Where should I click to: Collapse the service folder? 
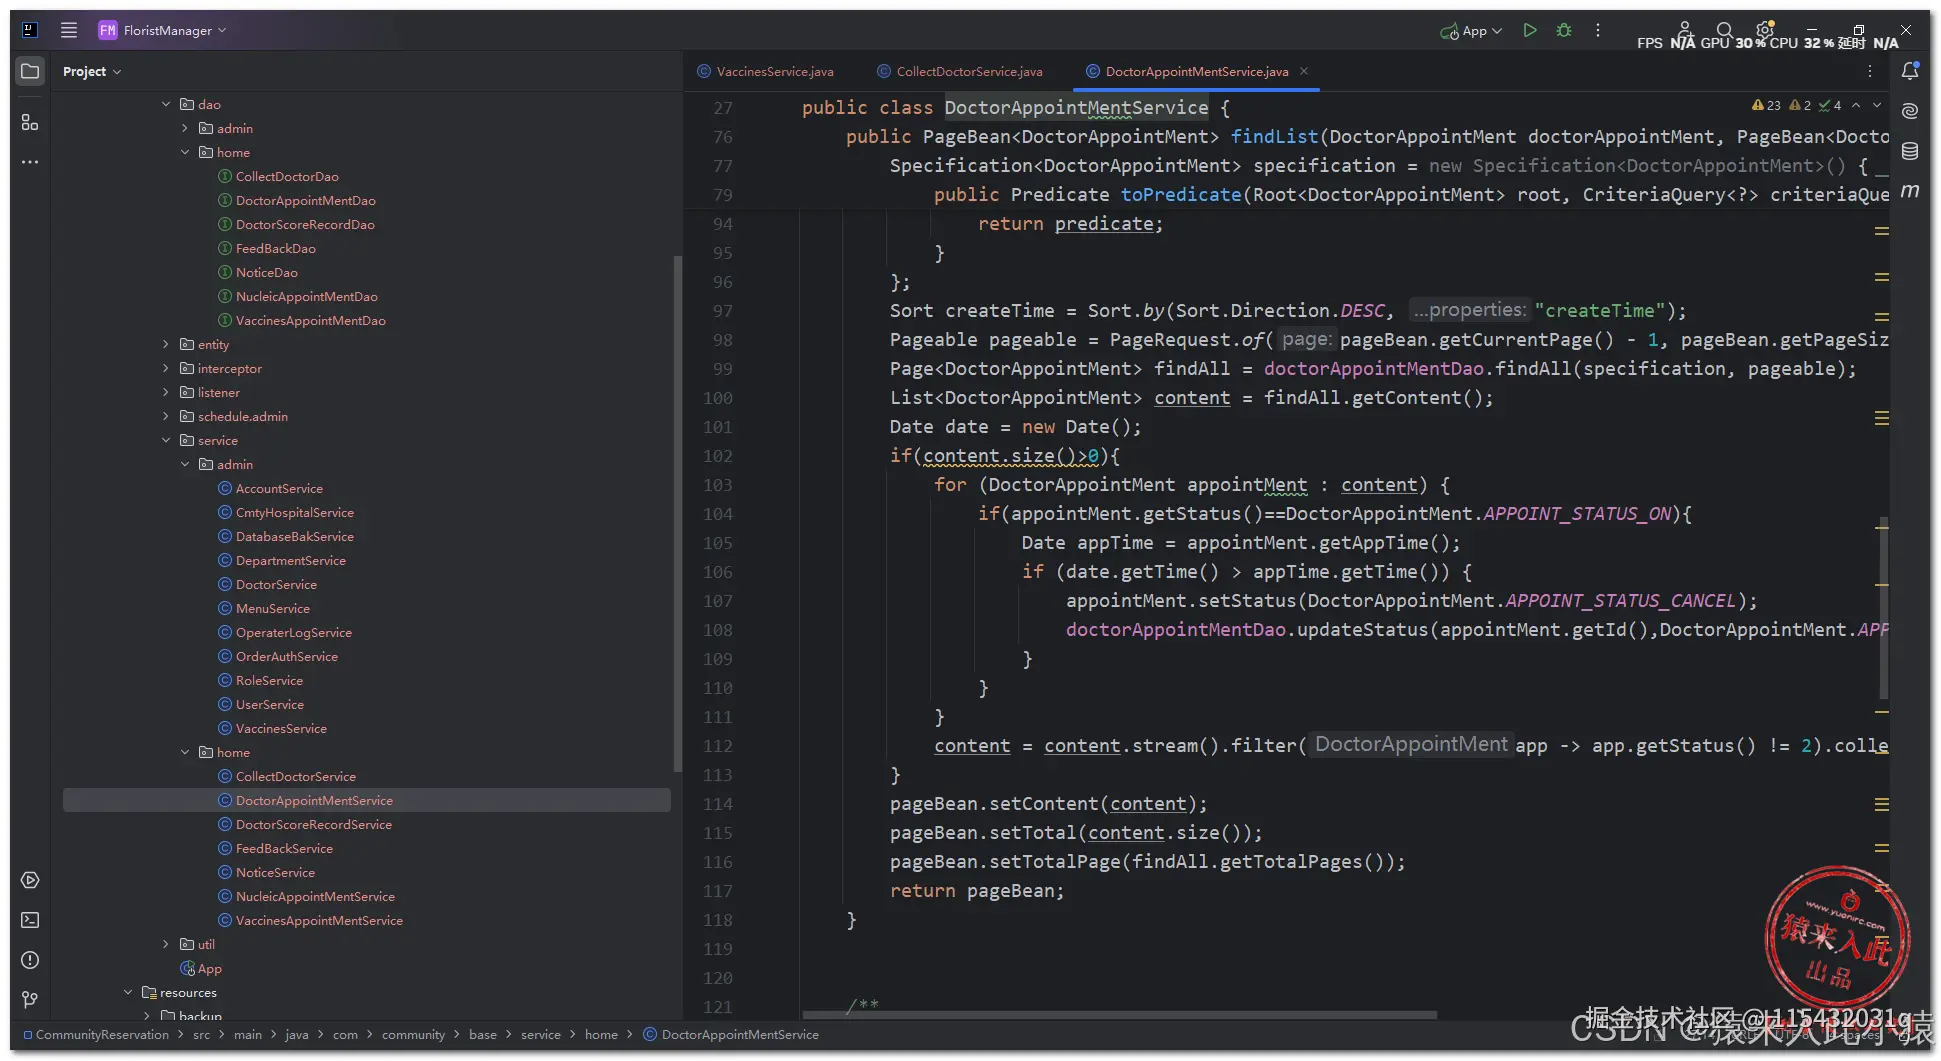tap(166, 440)
